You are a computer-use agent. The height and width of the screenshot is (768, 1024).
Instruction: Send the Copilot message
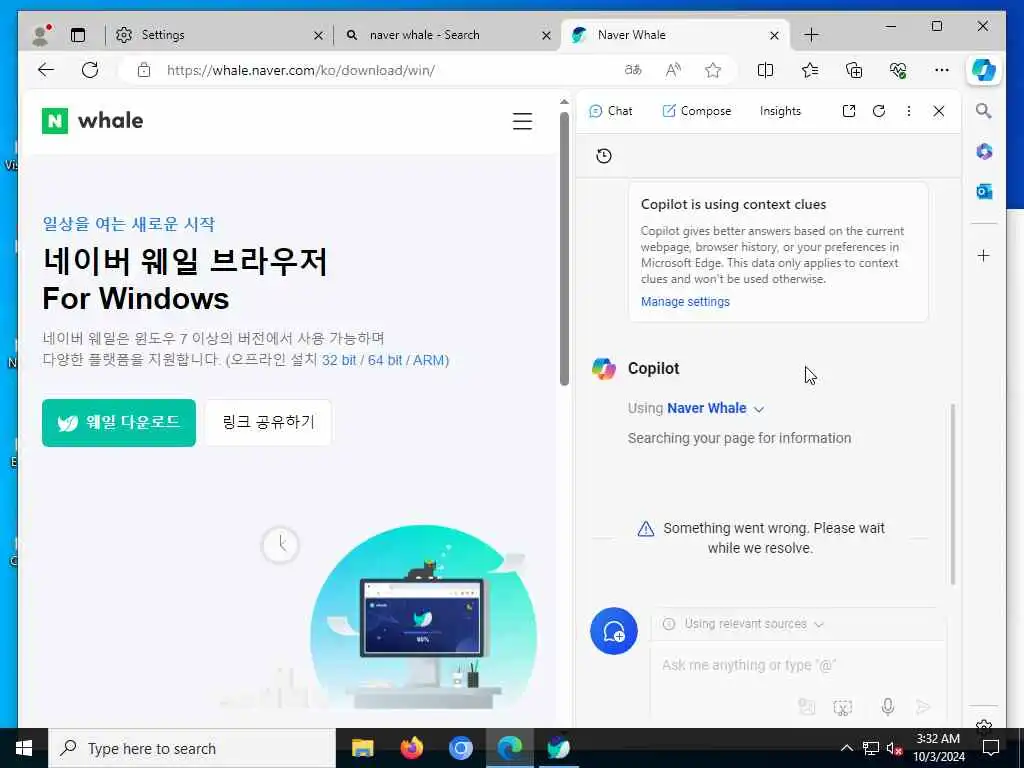923,707
